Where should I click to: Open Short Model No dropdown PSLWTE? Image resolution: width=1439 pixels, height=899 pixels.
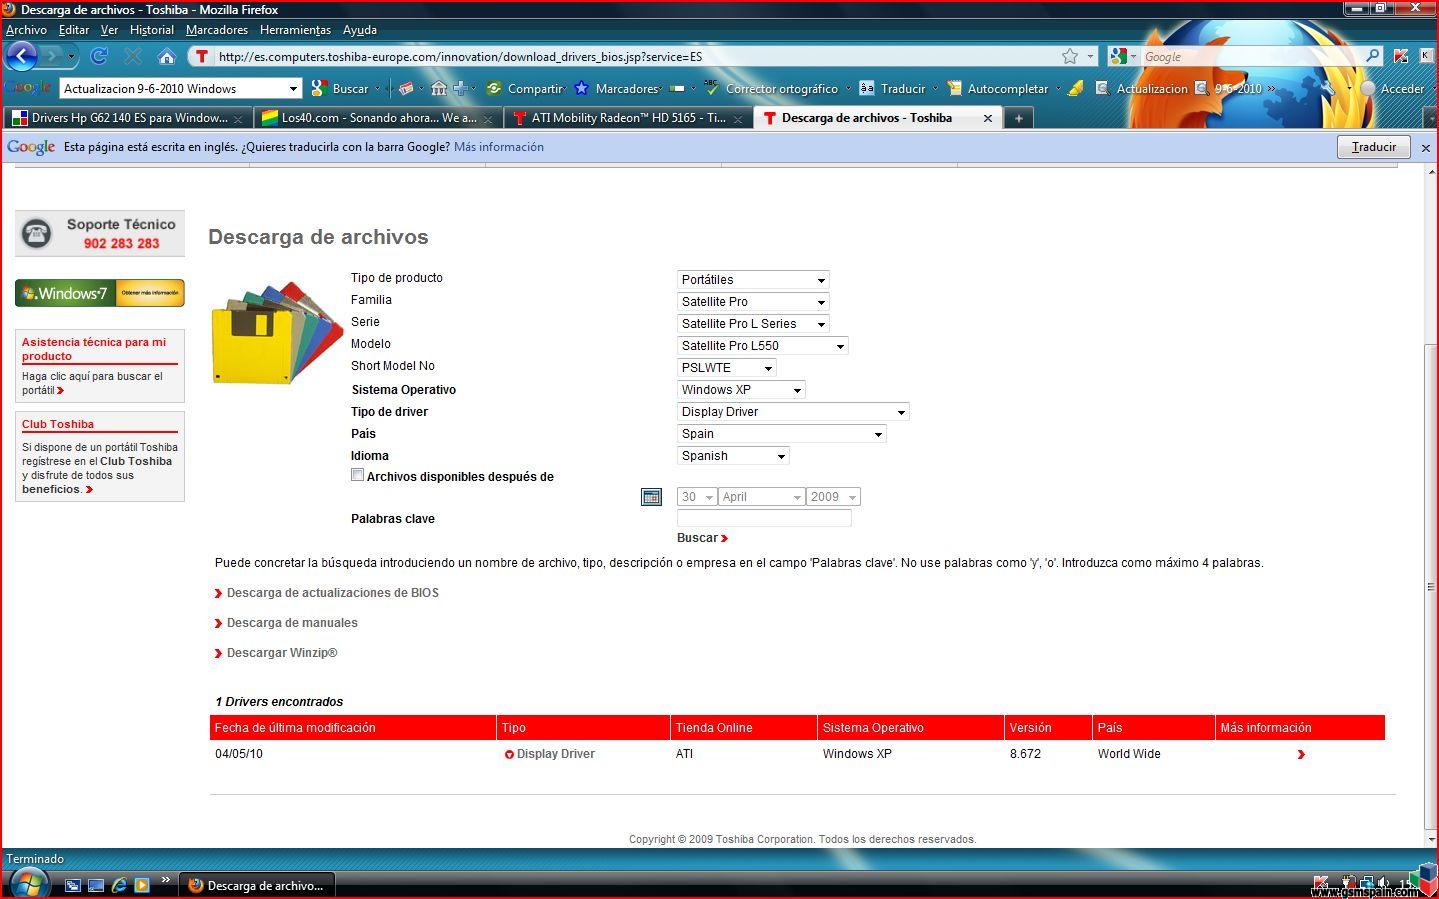(727, 368)
